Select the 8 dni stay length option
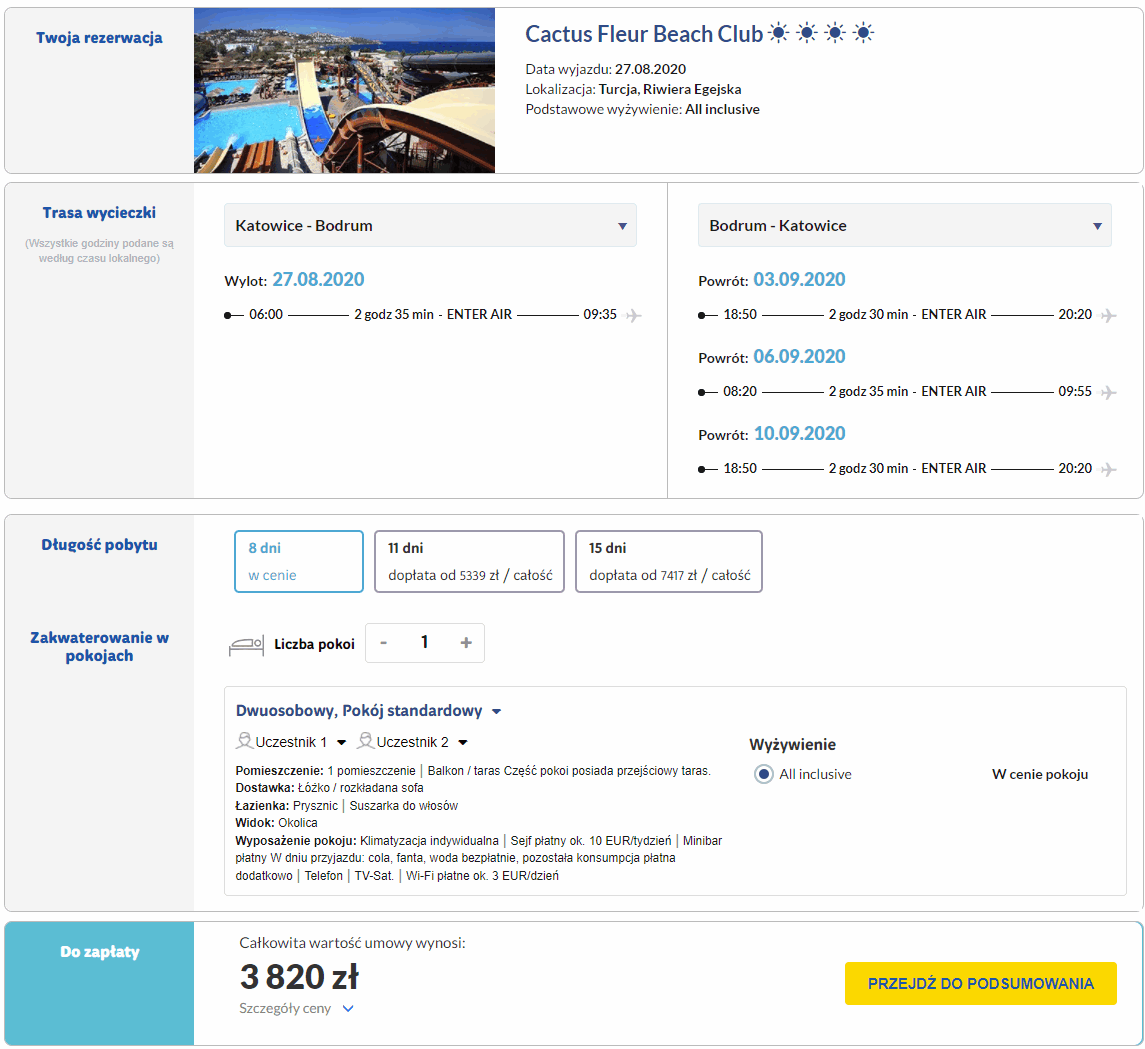Viewport: 1145px width, 1049px height. click(x=298, y=561)
